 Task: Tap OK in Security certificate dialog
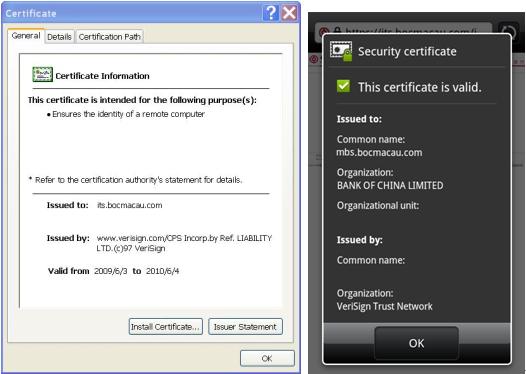(x=416, y=343)
